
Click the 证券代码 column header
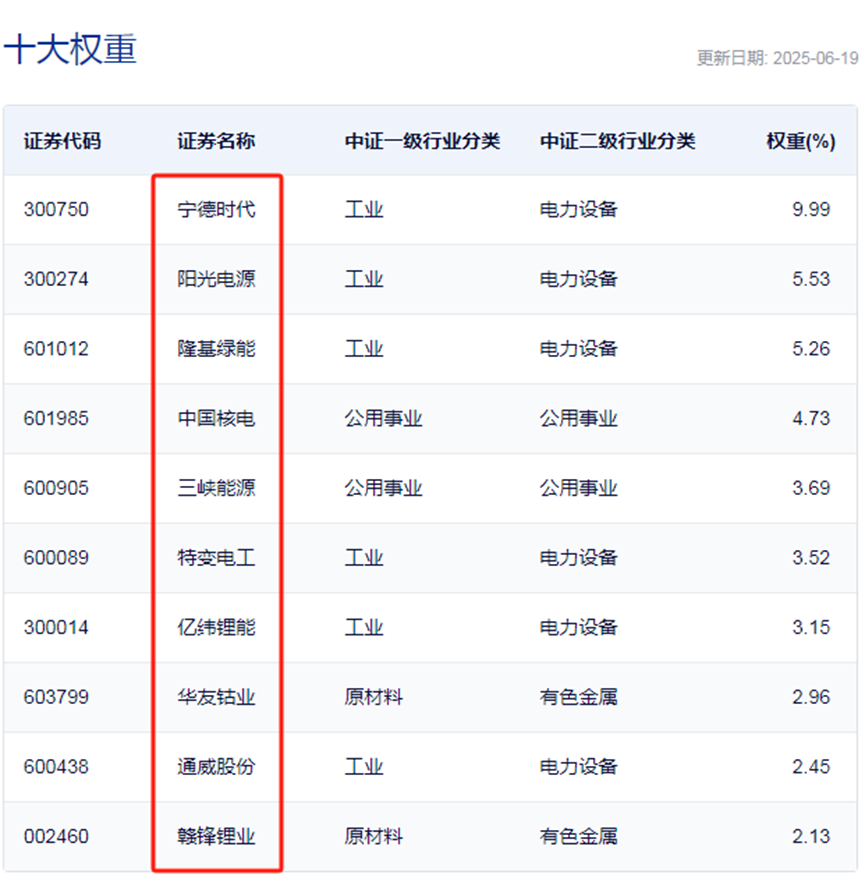(x=62, y=141)
